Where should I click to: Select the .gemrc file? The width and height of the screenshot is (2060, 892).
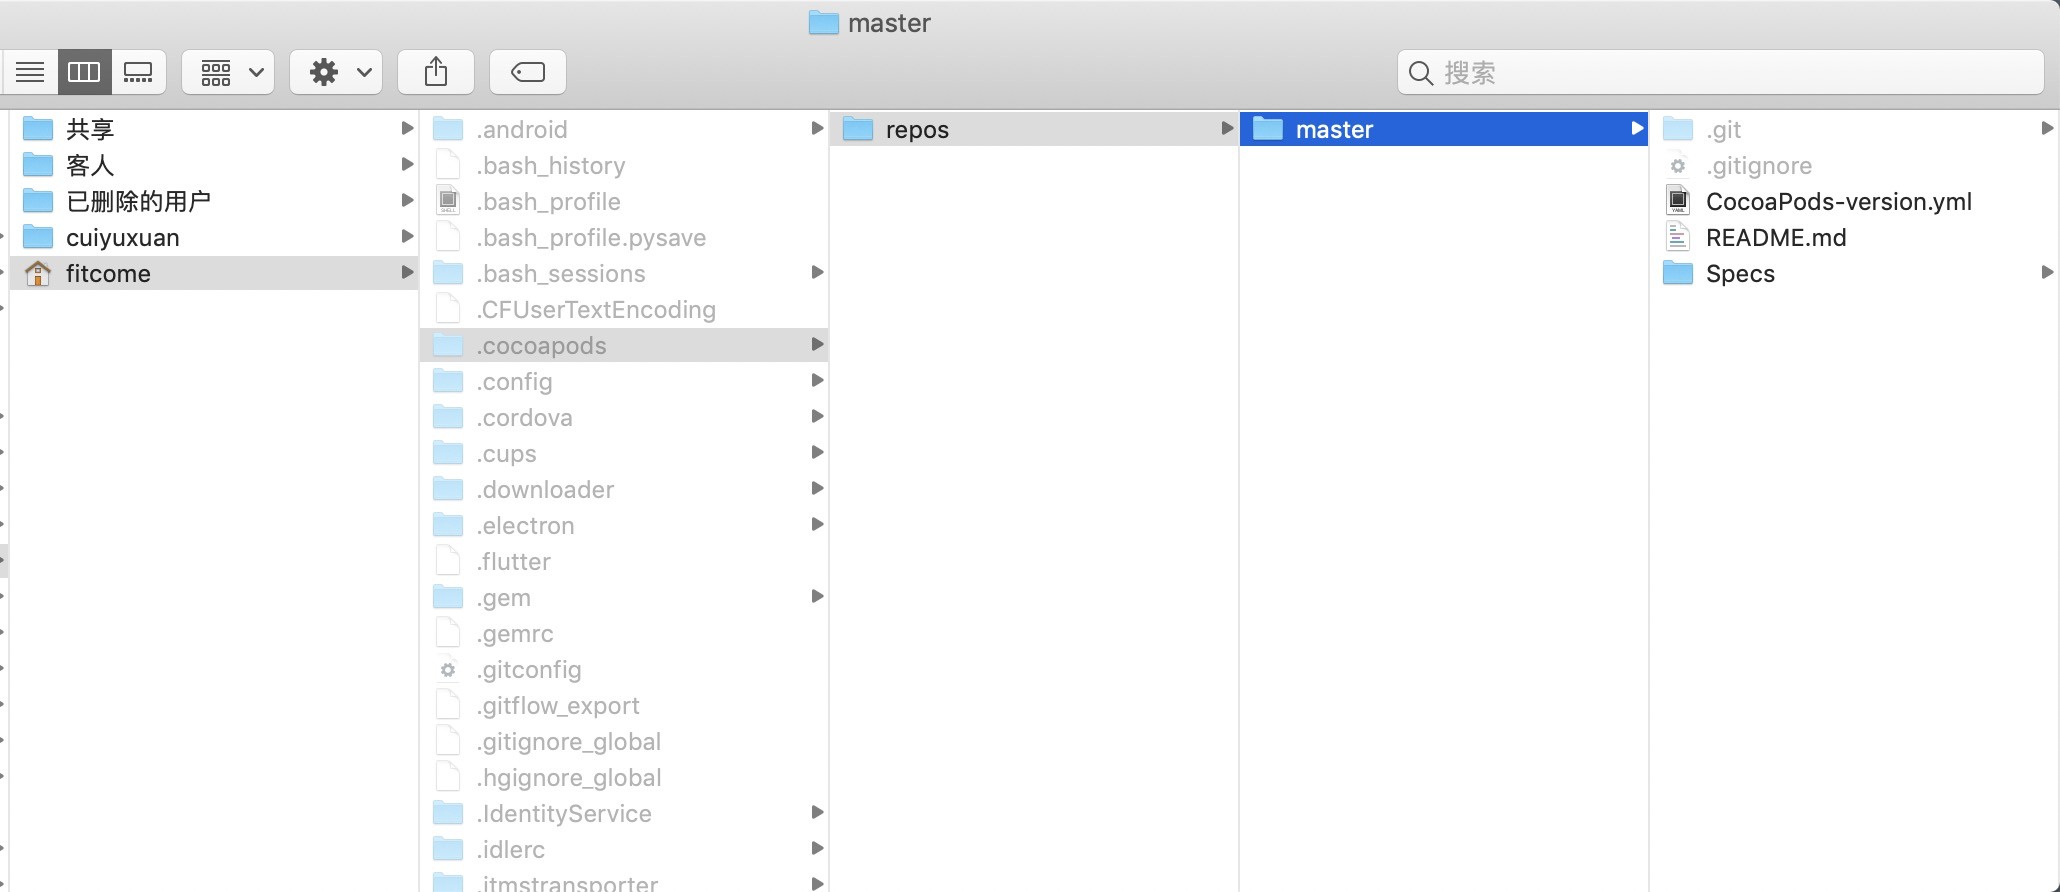624,633
